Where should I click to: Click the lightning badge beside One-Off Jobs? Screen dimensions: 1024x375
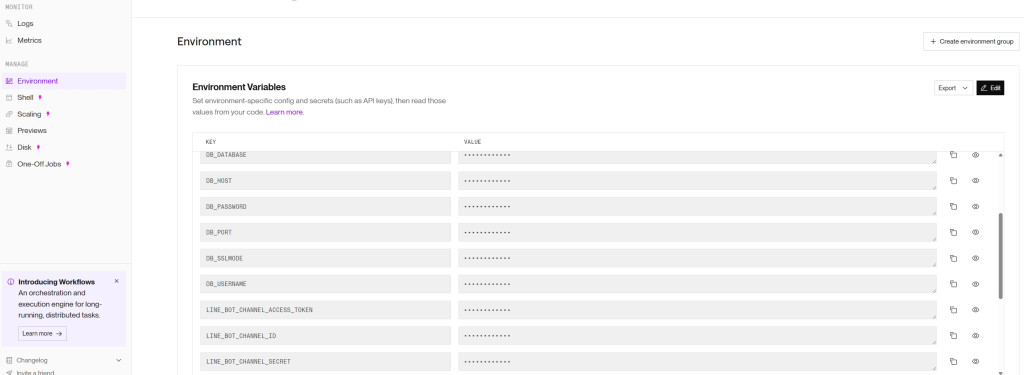point(67,164)
